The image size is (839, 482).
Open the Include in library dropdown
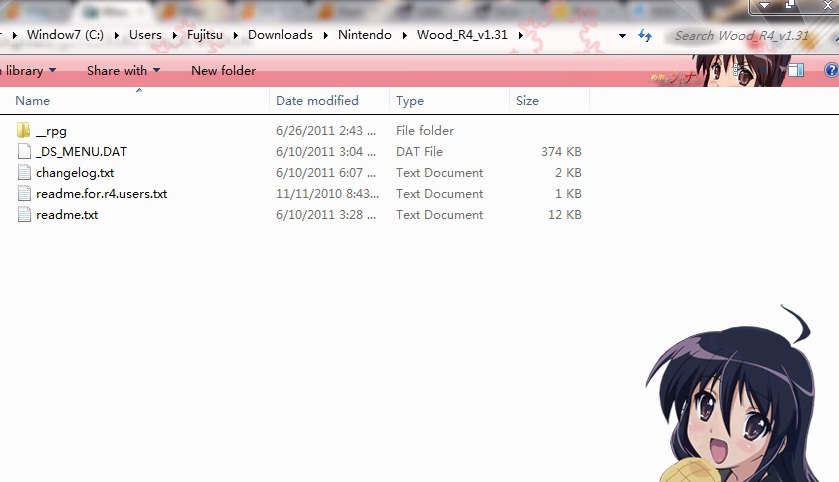pos(28,70)
